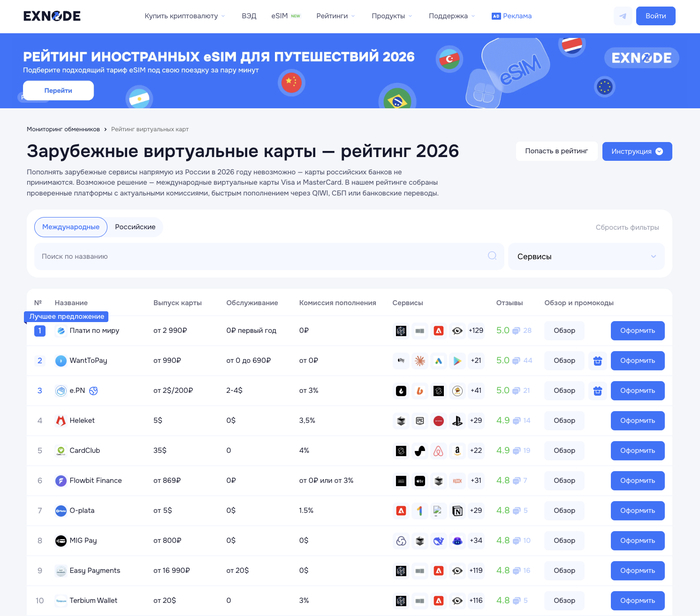The width and height of the screenshot is (700, 616).
Task: Click the Плати по миру logo icon
Action: pos(61,331)
